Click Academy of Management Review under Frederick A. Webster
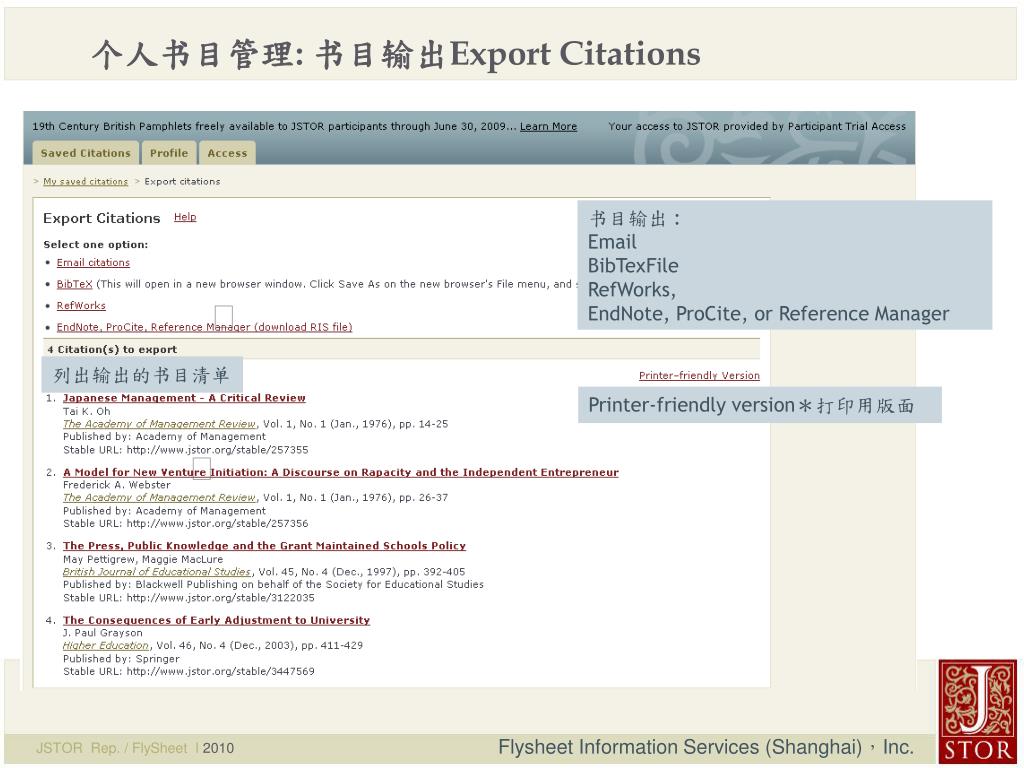1024x768 pixels. 159,498
